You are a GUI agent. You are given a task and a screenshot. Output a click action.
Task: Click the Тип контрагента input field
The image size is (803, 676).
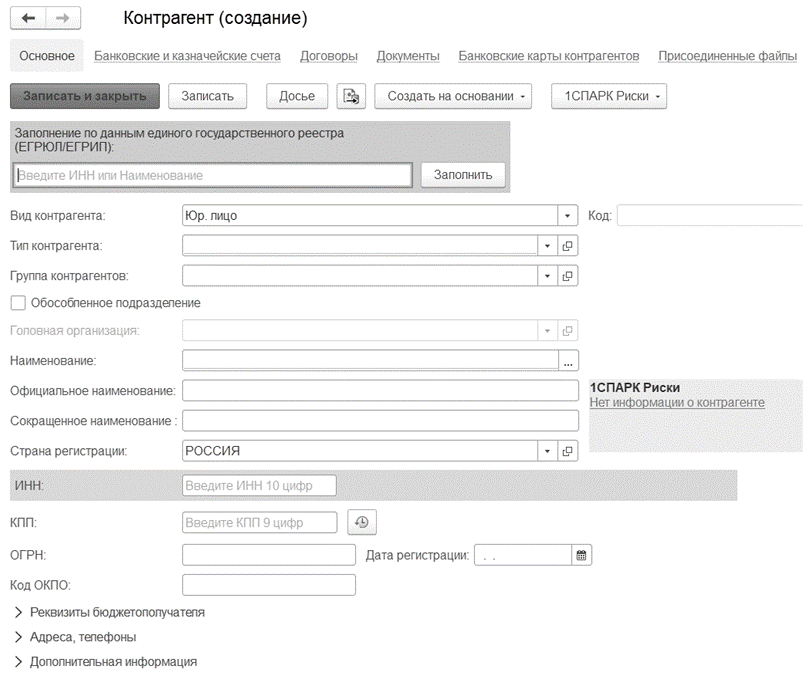point(360,246)
